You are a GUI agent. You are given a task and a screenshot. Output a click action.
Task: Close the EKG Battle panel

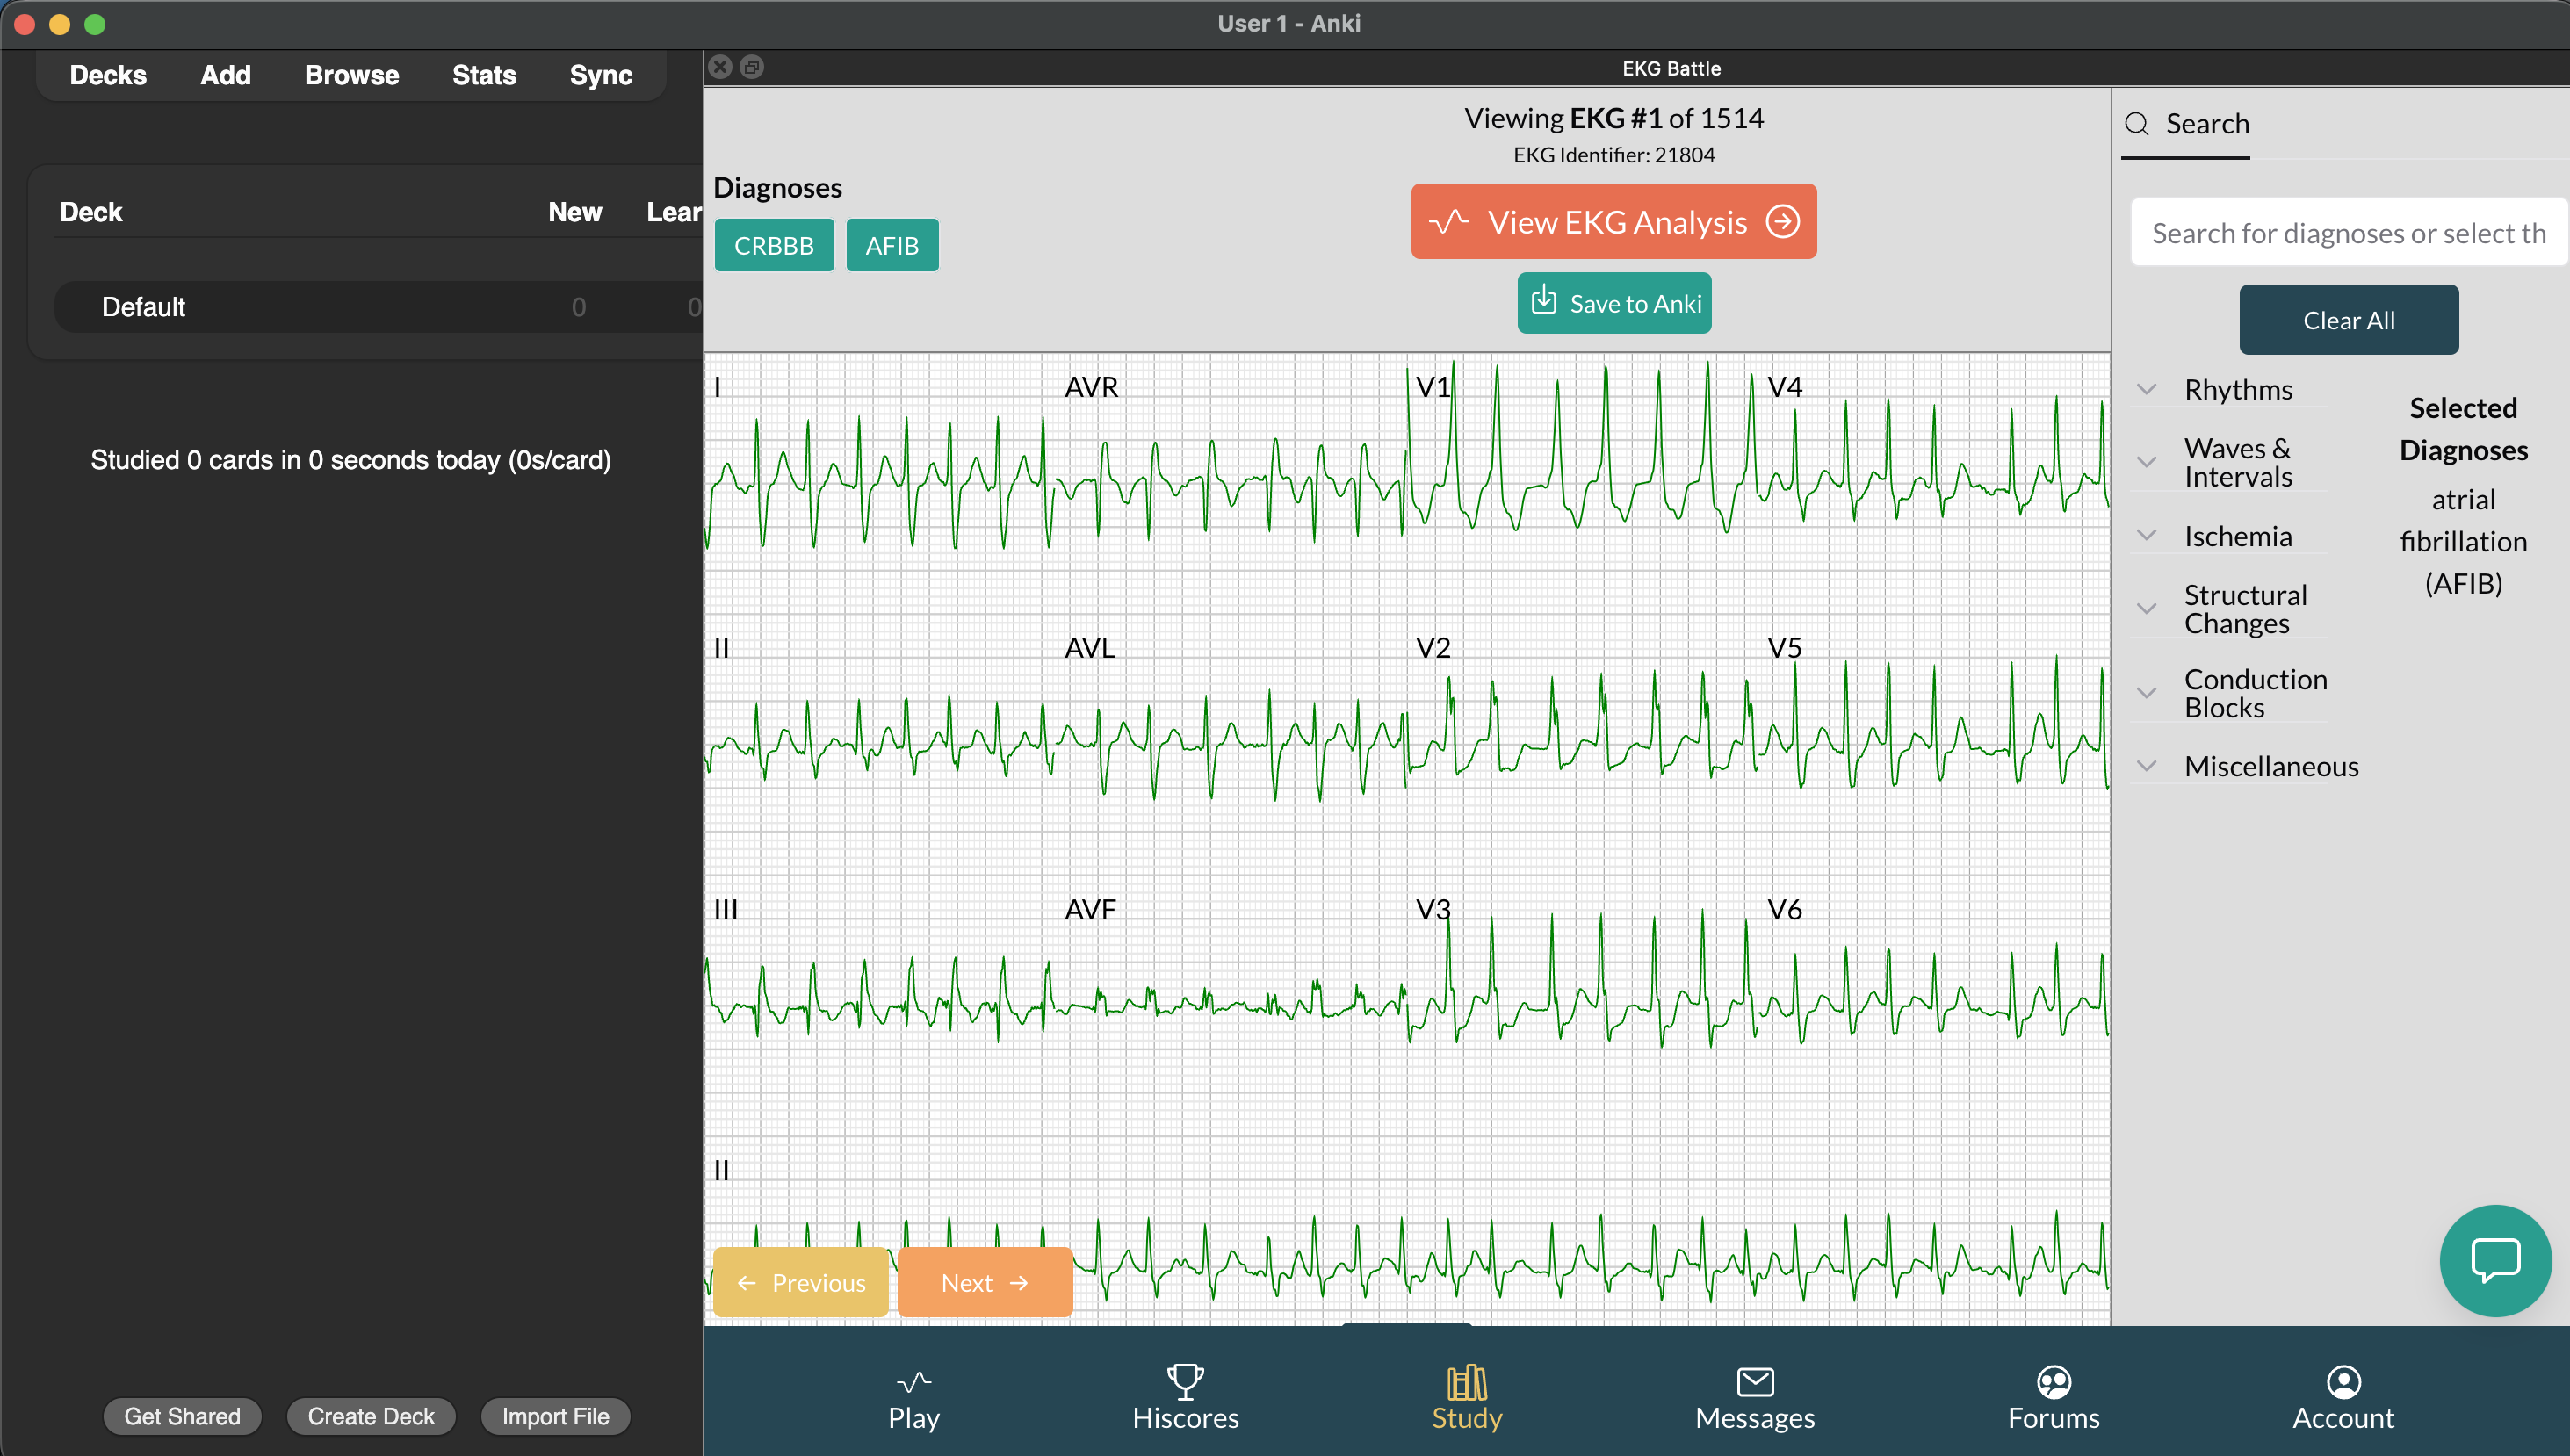point(720,67)
